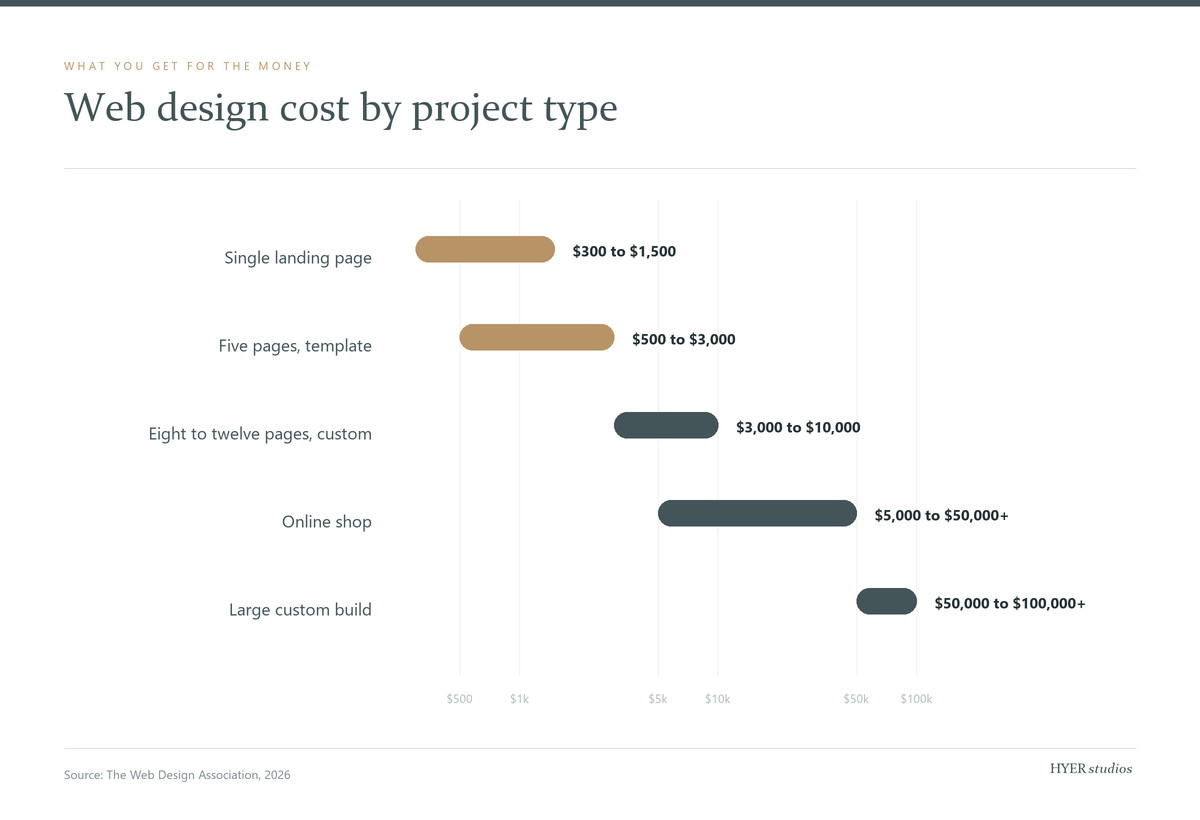The height and width of the screenshot is (820, 1200).
Task: Select the 'Eight to twelve pages, custom' label
Action: (260, 434)
